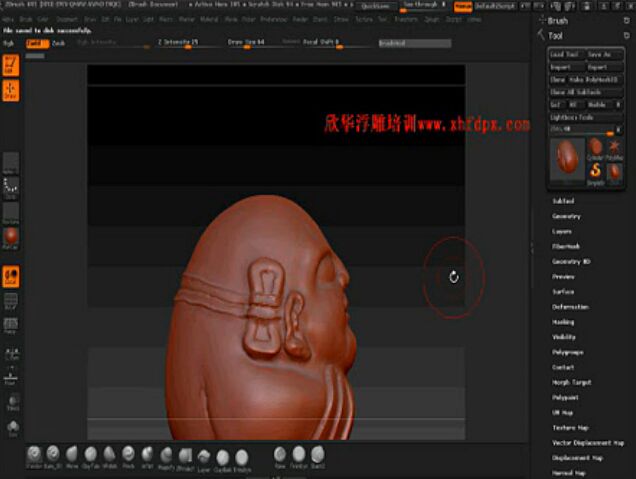This screenshot has width=636, height=479.
Task: Select the SimpleBrush S tool icon
Action: click(x=595, y=174)
